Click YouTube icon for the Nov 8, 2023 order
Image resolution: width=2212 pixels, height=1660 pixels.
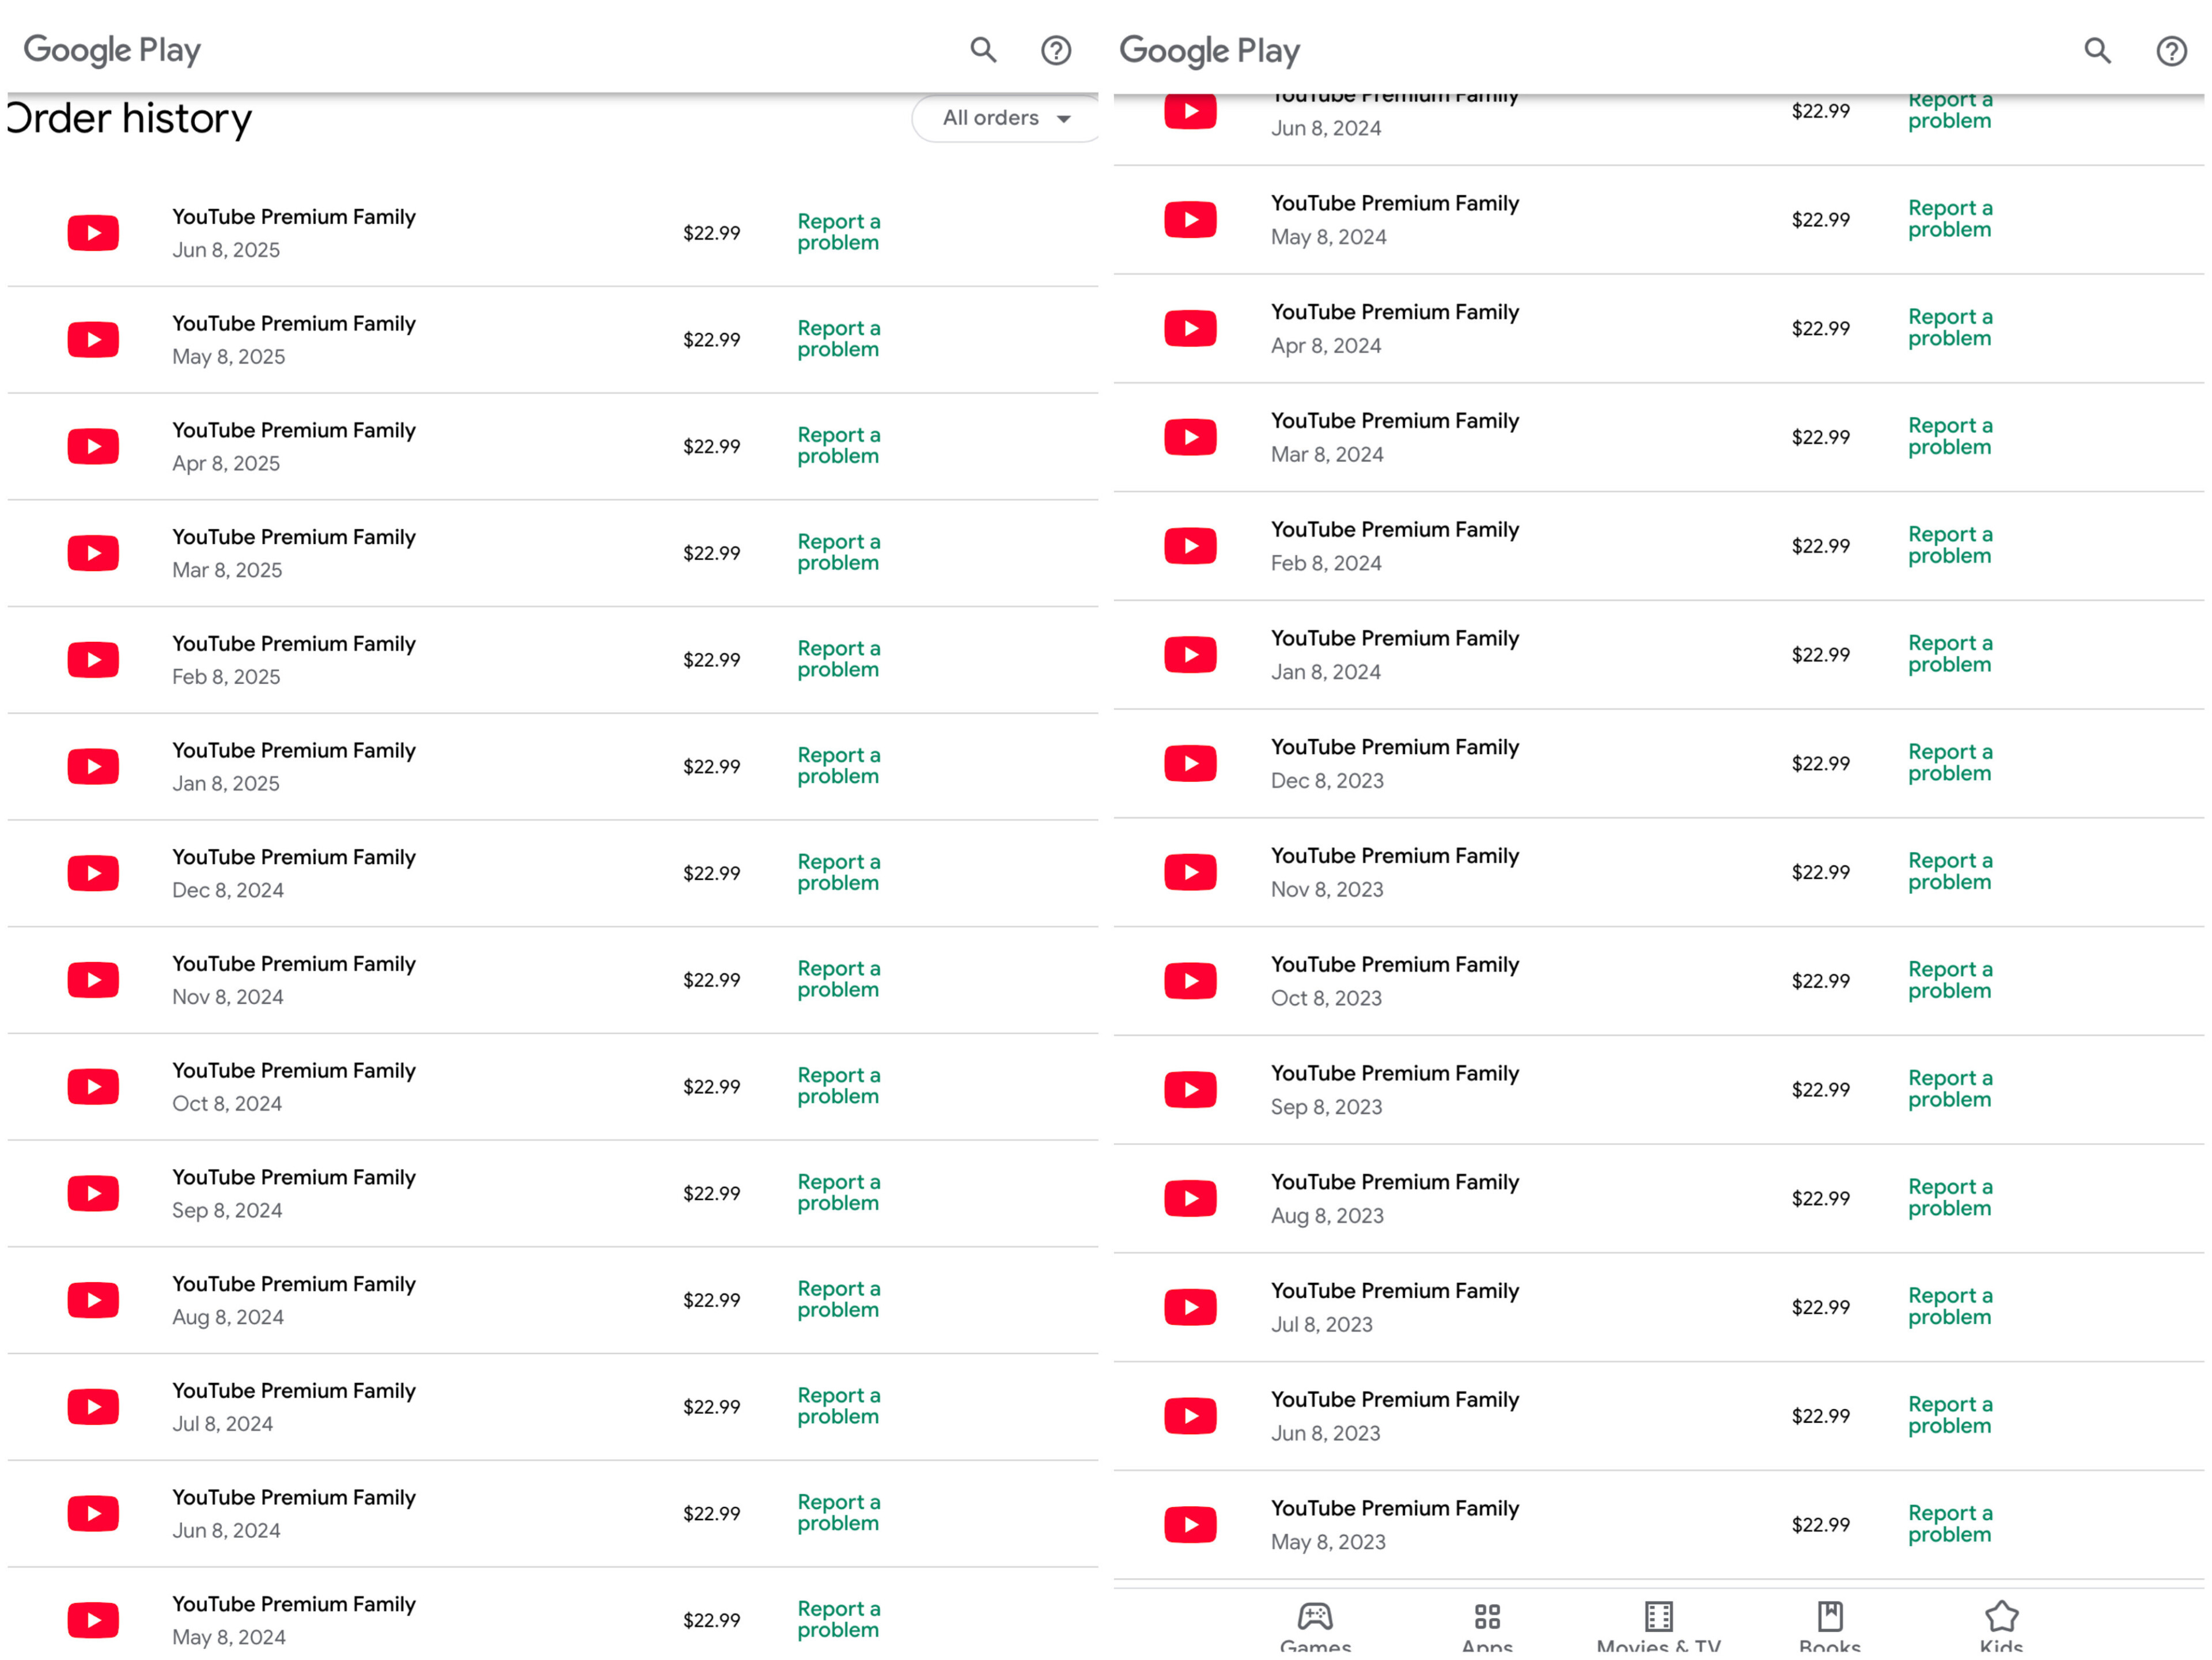click(1190, 872)
